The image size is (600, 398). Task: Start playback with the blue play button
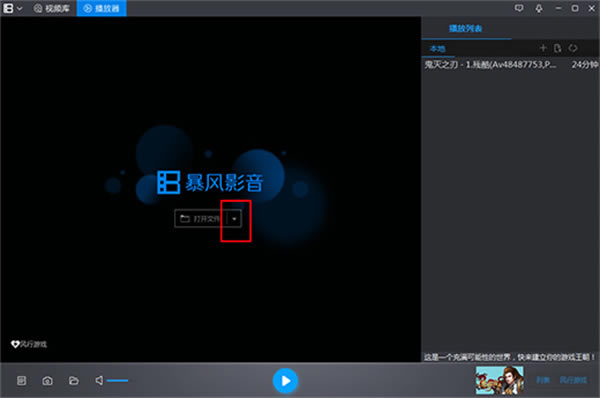point(285,380)
